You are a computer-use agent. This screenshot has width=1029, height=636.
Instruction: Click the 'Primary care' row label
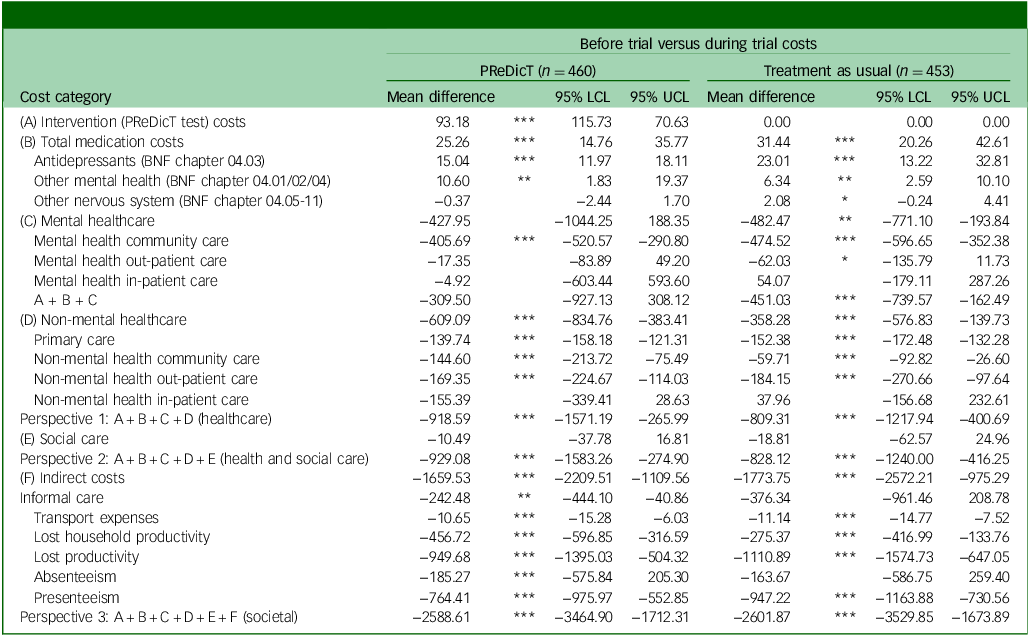(74, 339)
